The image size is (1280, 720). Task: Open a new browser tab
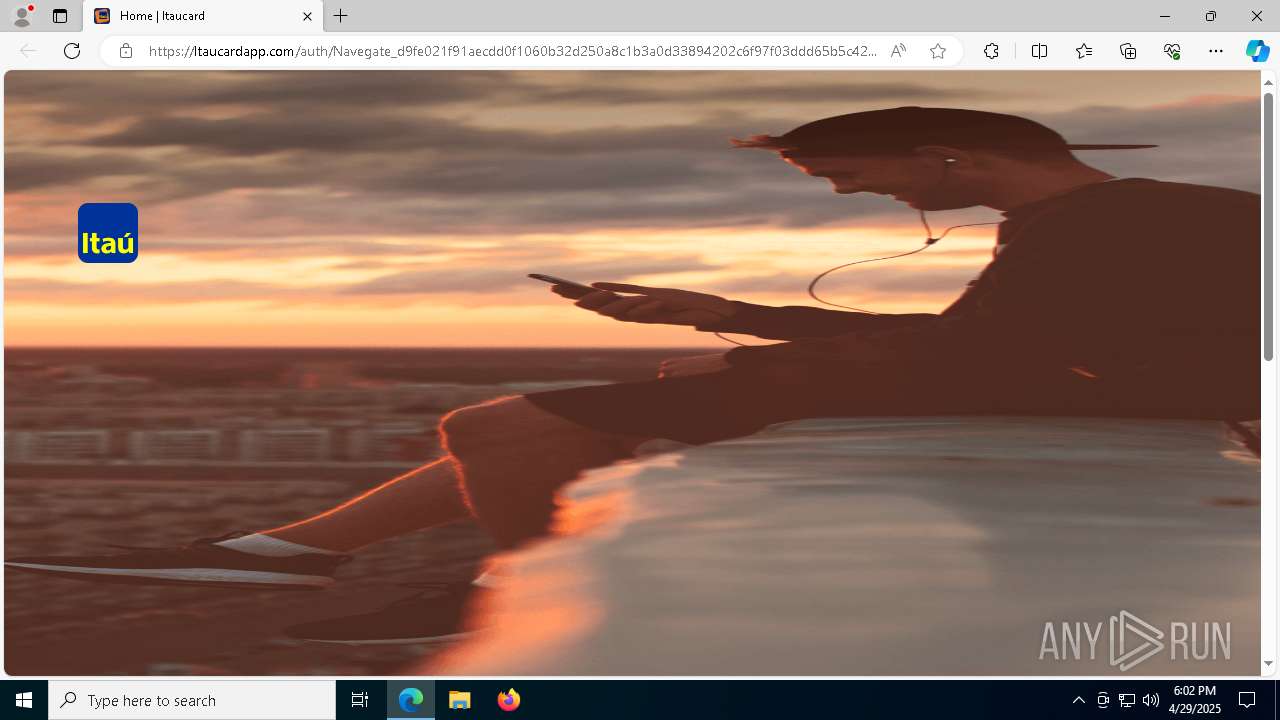(341, 16)
